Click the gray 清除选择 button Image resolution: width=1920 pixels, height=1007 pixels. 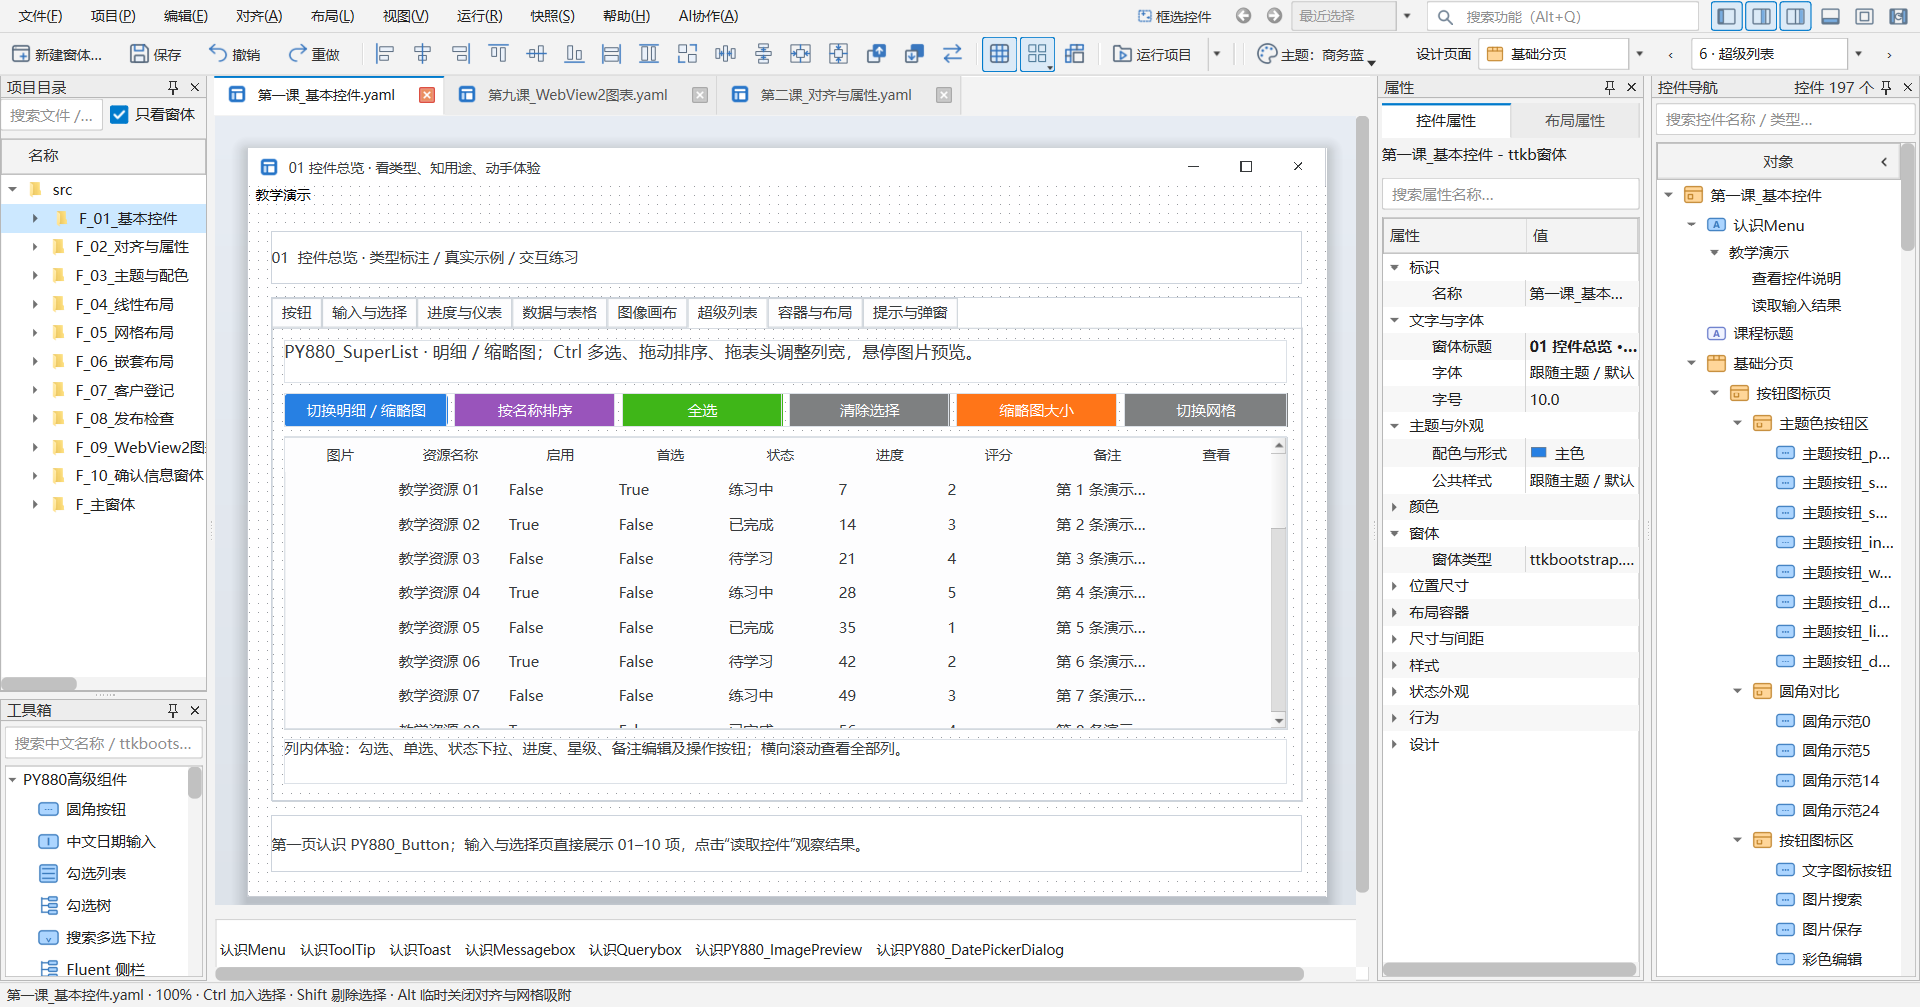869,410
